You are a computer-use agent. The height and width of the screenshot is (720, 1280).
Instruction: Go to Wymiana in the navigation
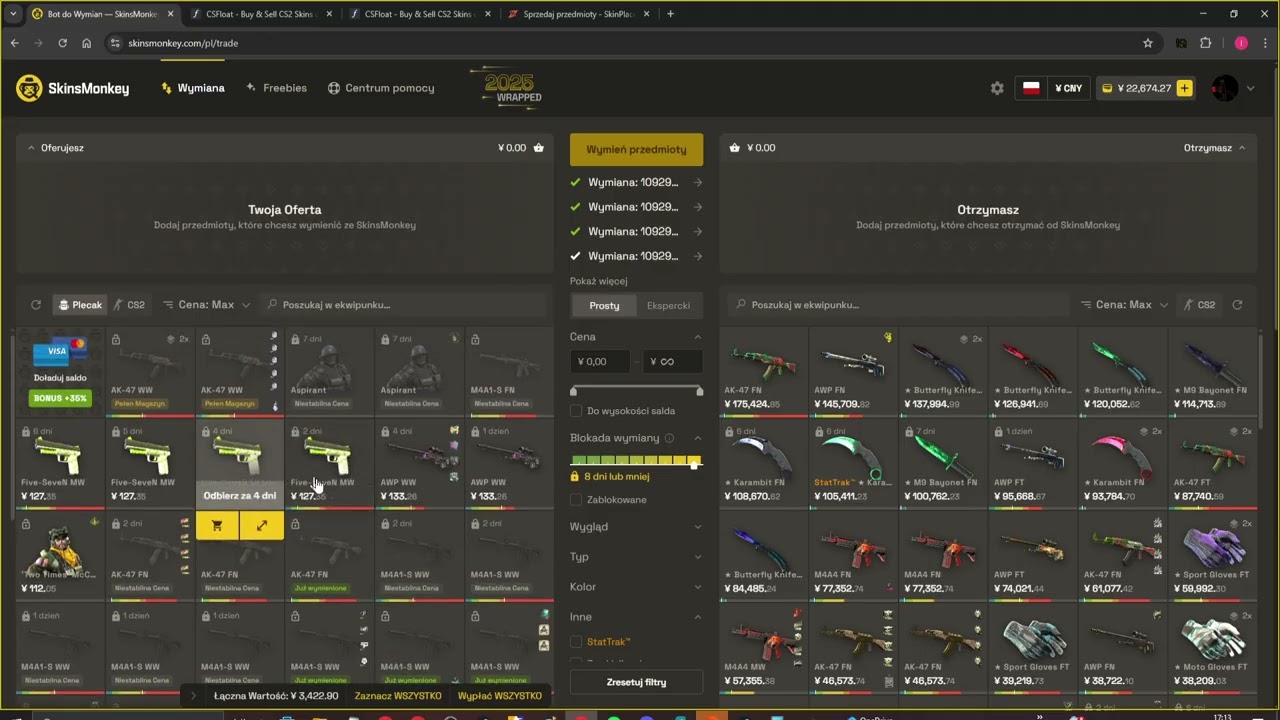(193, 88)
